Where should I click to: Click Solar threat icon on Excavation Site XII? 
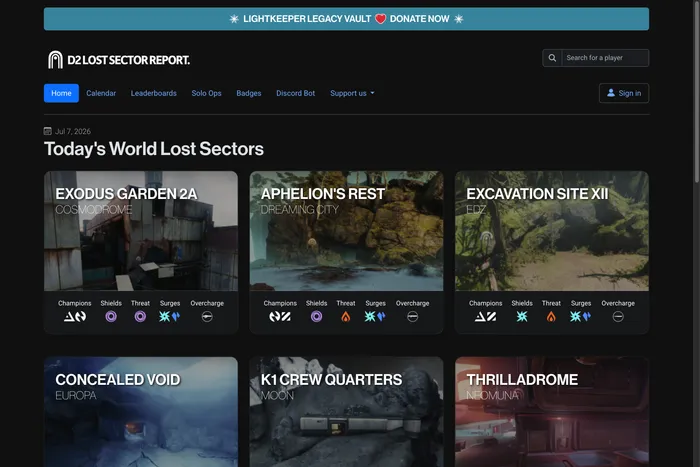(x=551, y=317)
